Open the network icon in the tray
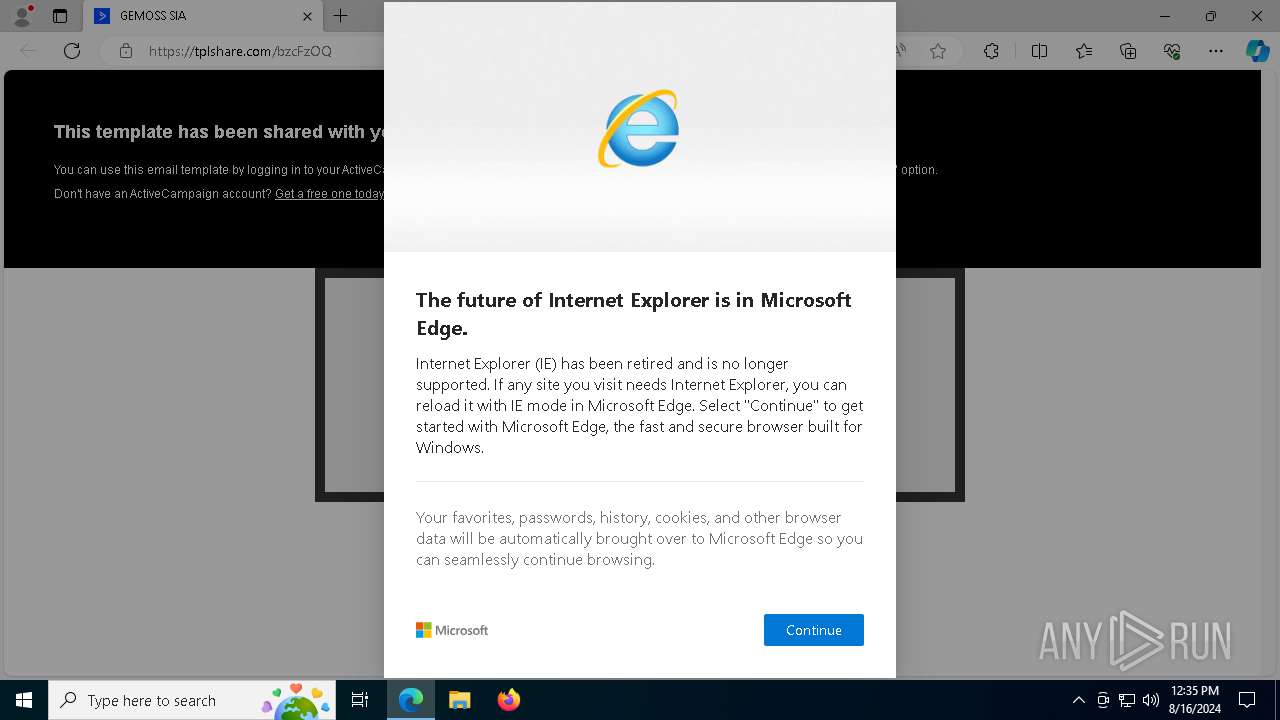This screenshot has width=1280, height=720. [1127, 700]
